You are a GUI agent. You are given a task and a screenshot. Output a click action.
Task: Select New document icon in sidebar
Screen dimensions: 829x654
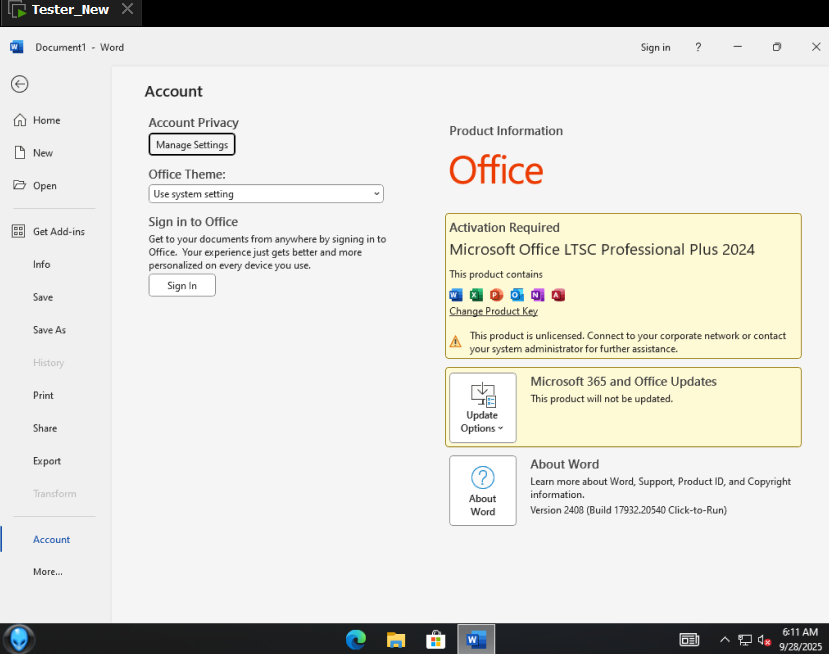click(20, 153)
